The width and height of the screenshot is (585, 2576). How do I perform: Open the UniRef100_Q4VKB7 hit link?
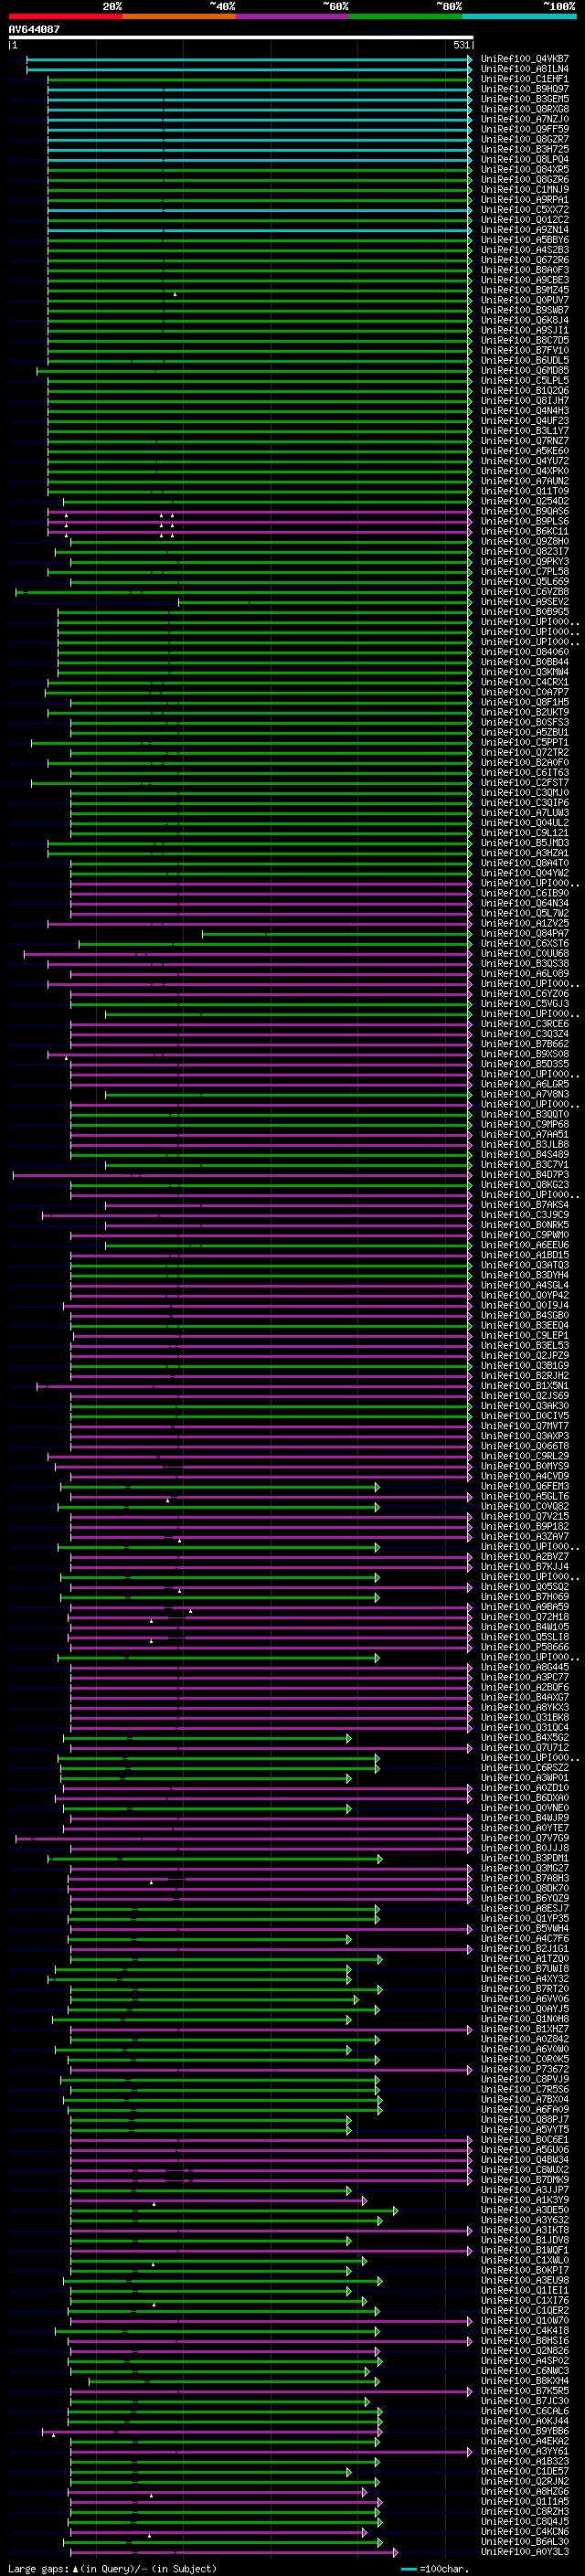tap(525, 59)
